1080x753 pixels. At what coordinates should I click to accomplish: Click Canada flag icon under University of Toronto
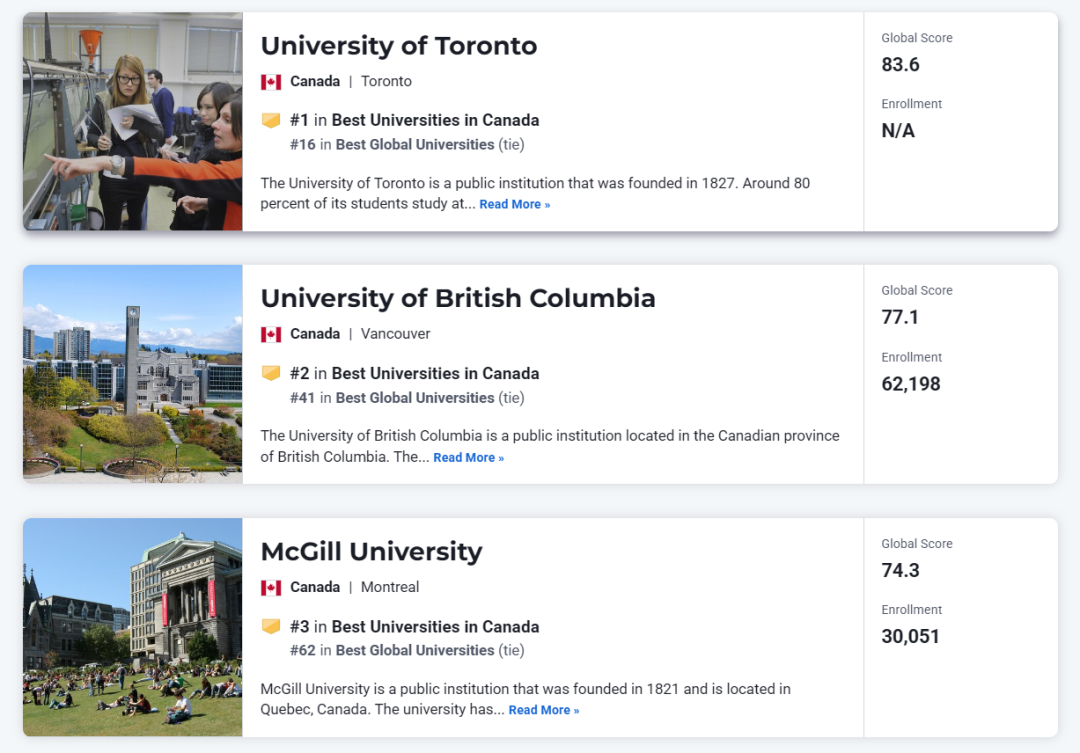pyautogui.click(x=271, y=82)
